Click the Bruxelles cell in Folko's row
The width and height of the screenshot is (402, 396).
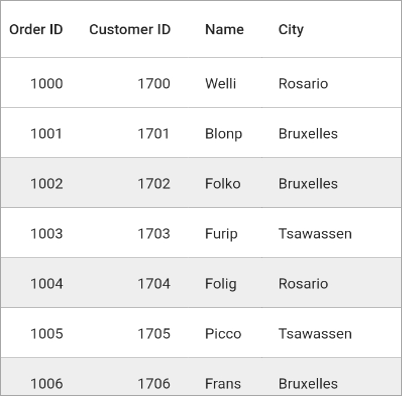(308, 184)
